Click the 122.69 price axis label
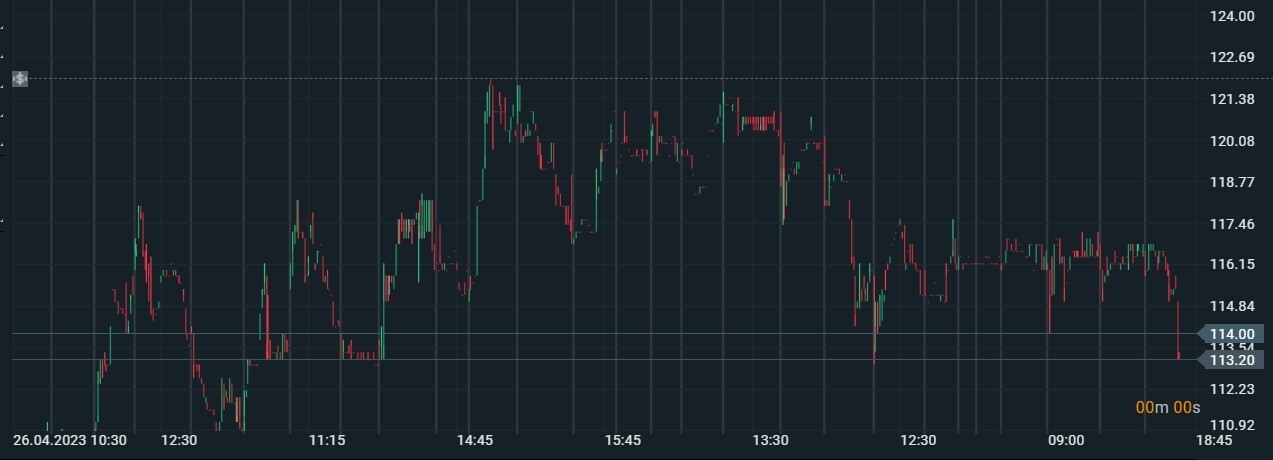Screen dimensions: 1273x460 [x=1232, y=58]
